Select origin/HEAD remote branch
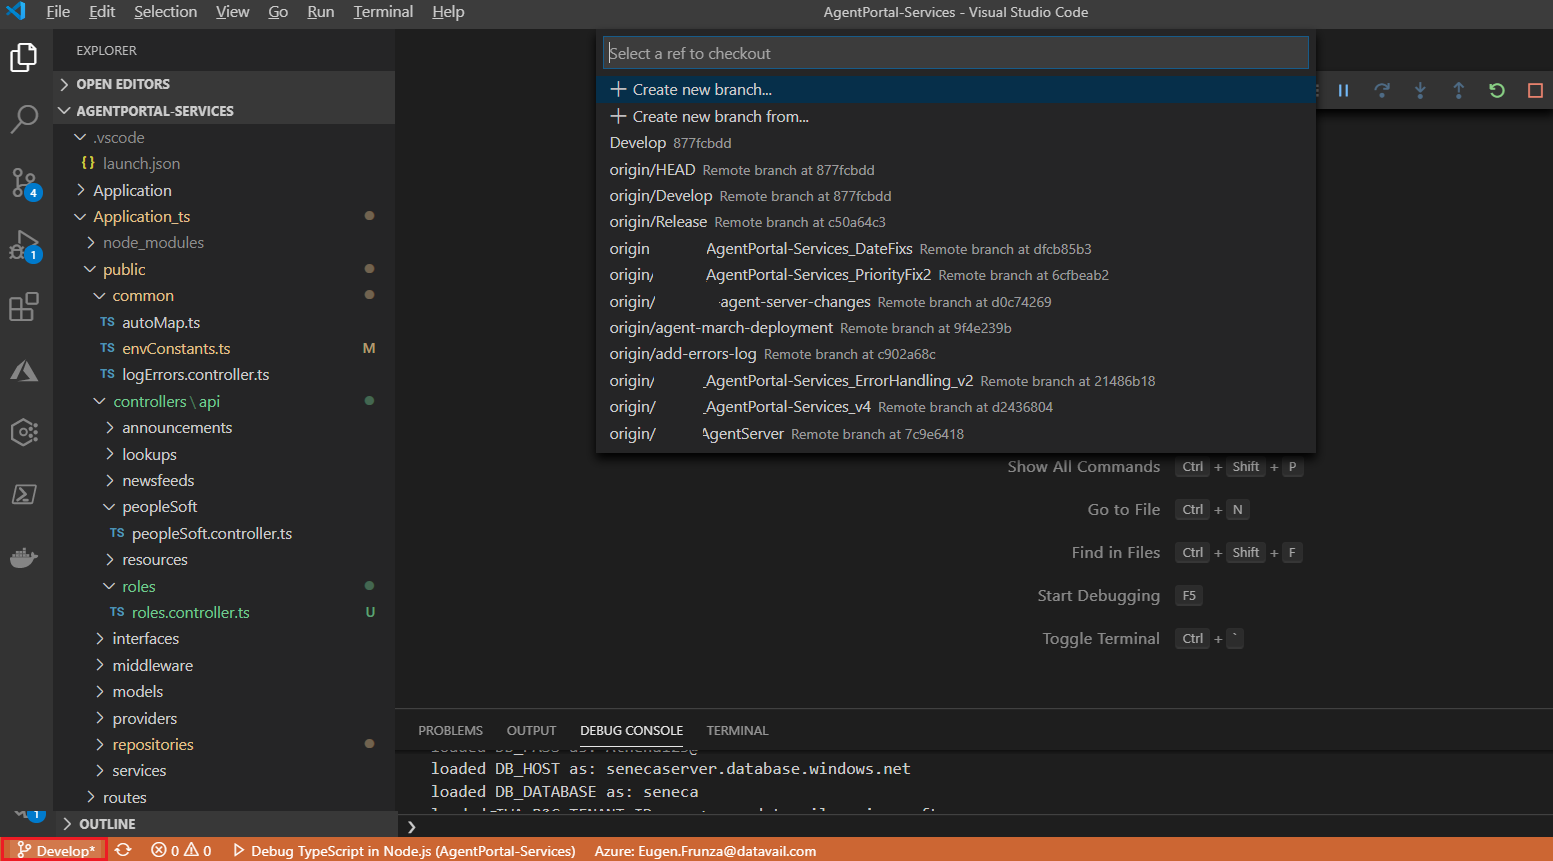This screenshot has width=1553, height=861. click(955, 170)
